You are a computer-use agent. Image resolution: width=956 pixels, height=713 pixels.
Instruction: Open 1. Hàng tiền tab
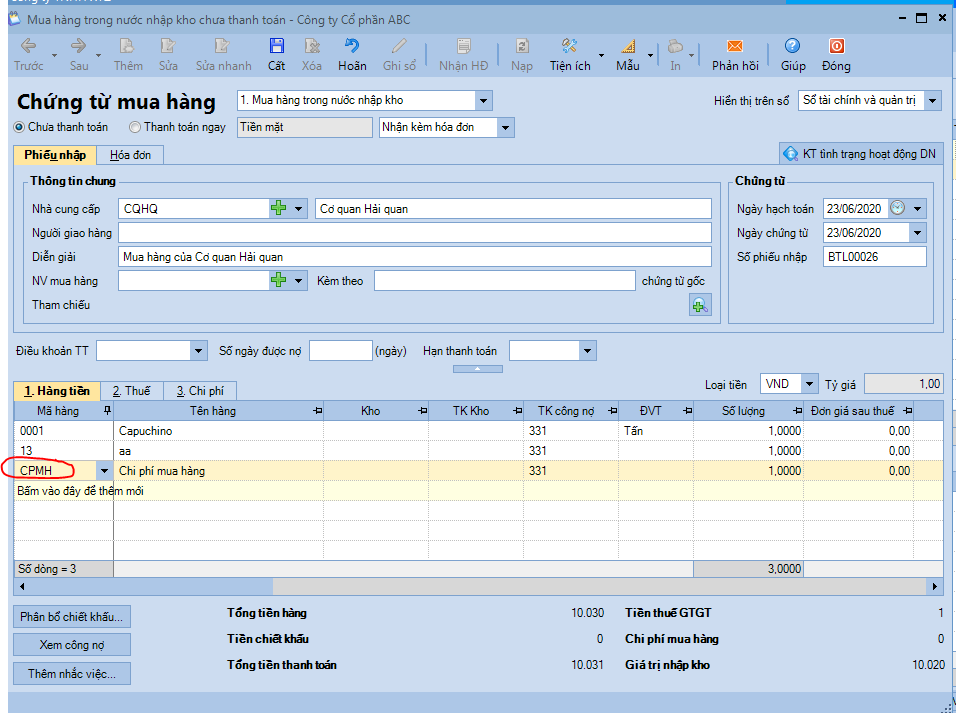(57, 391)
